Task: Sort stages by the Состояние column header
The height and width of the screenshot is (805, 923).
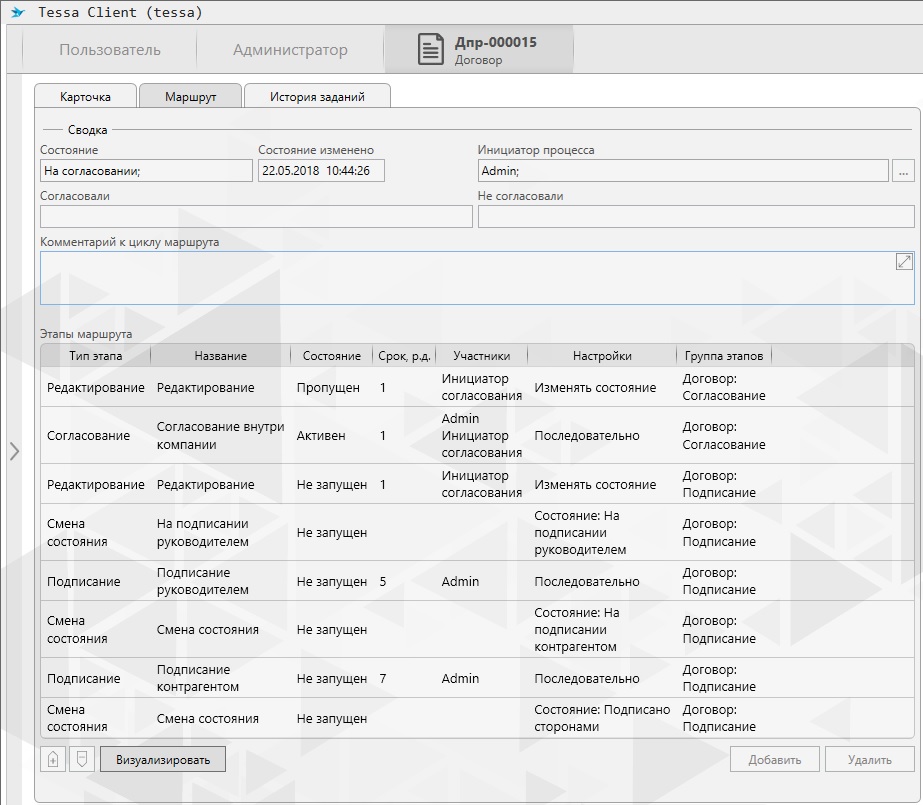Action: coord(332,356)
